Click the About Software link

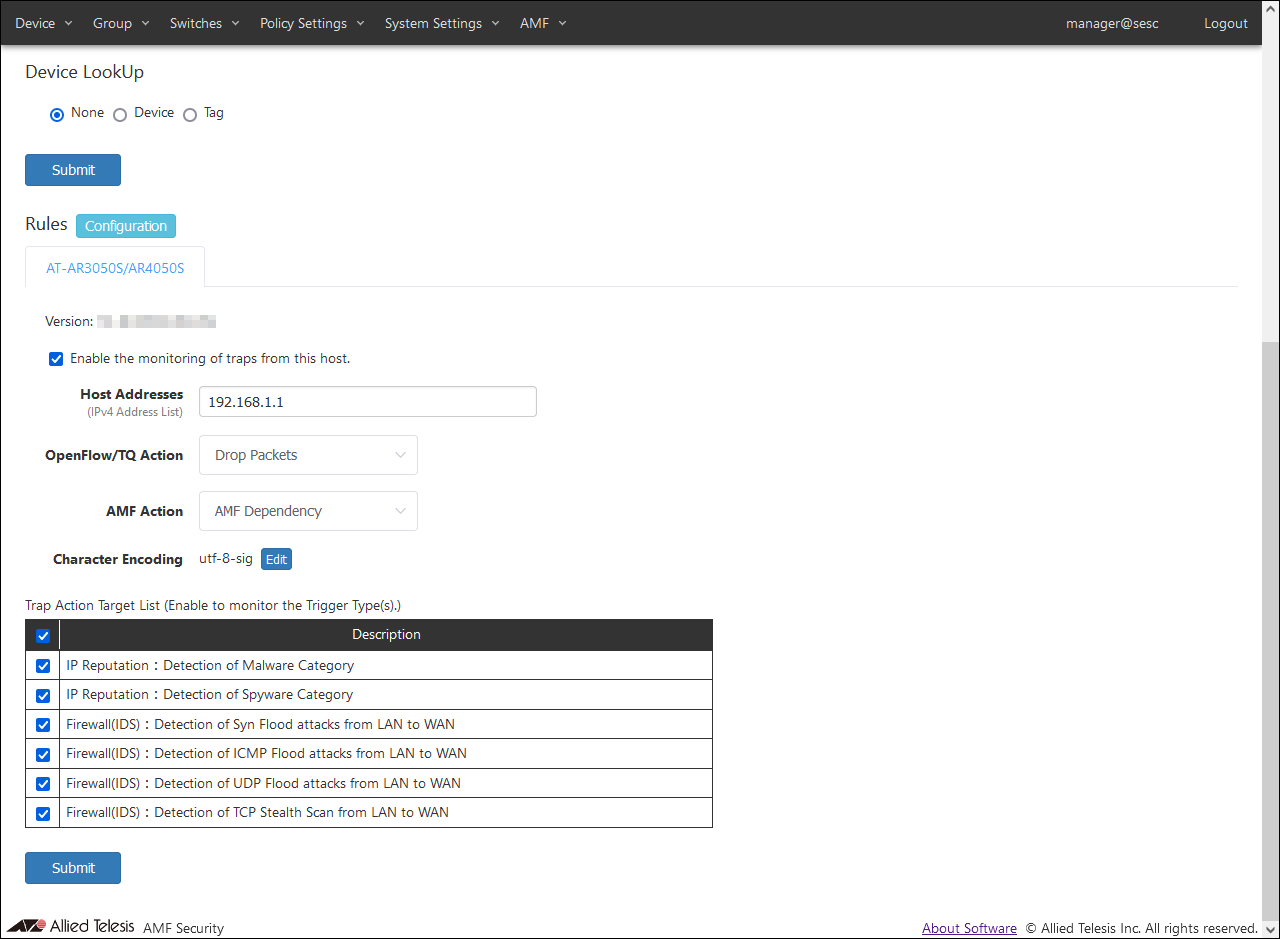click(969, 928)
